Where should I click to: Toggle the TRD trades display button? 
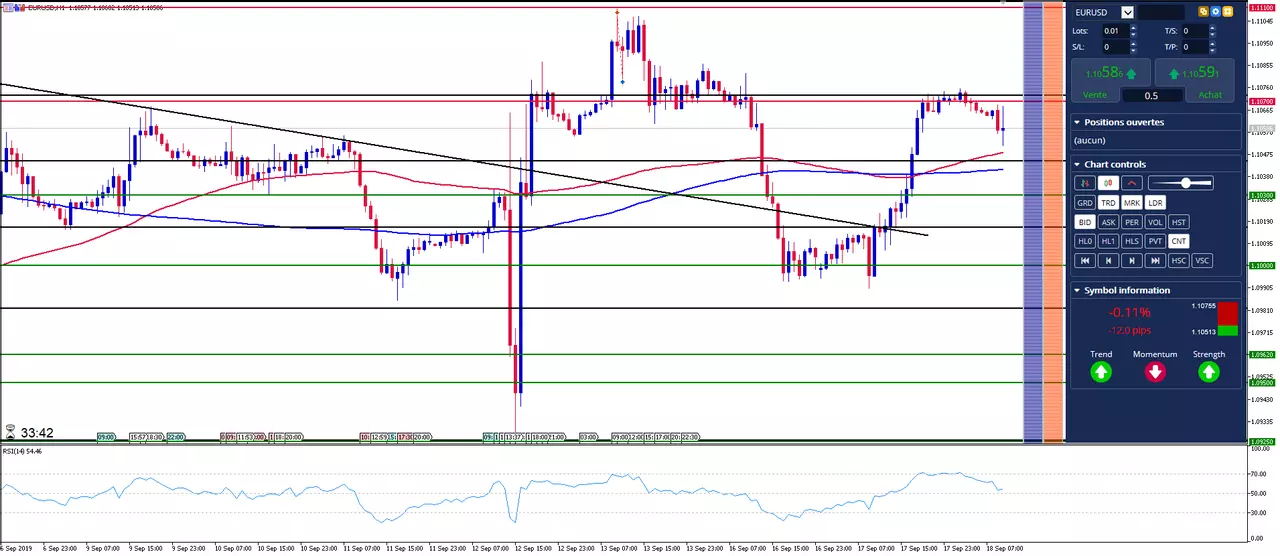coord(1108,202)
